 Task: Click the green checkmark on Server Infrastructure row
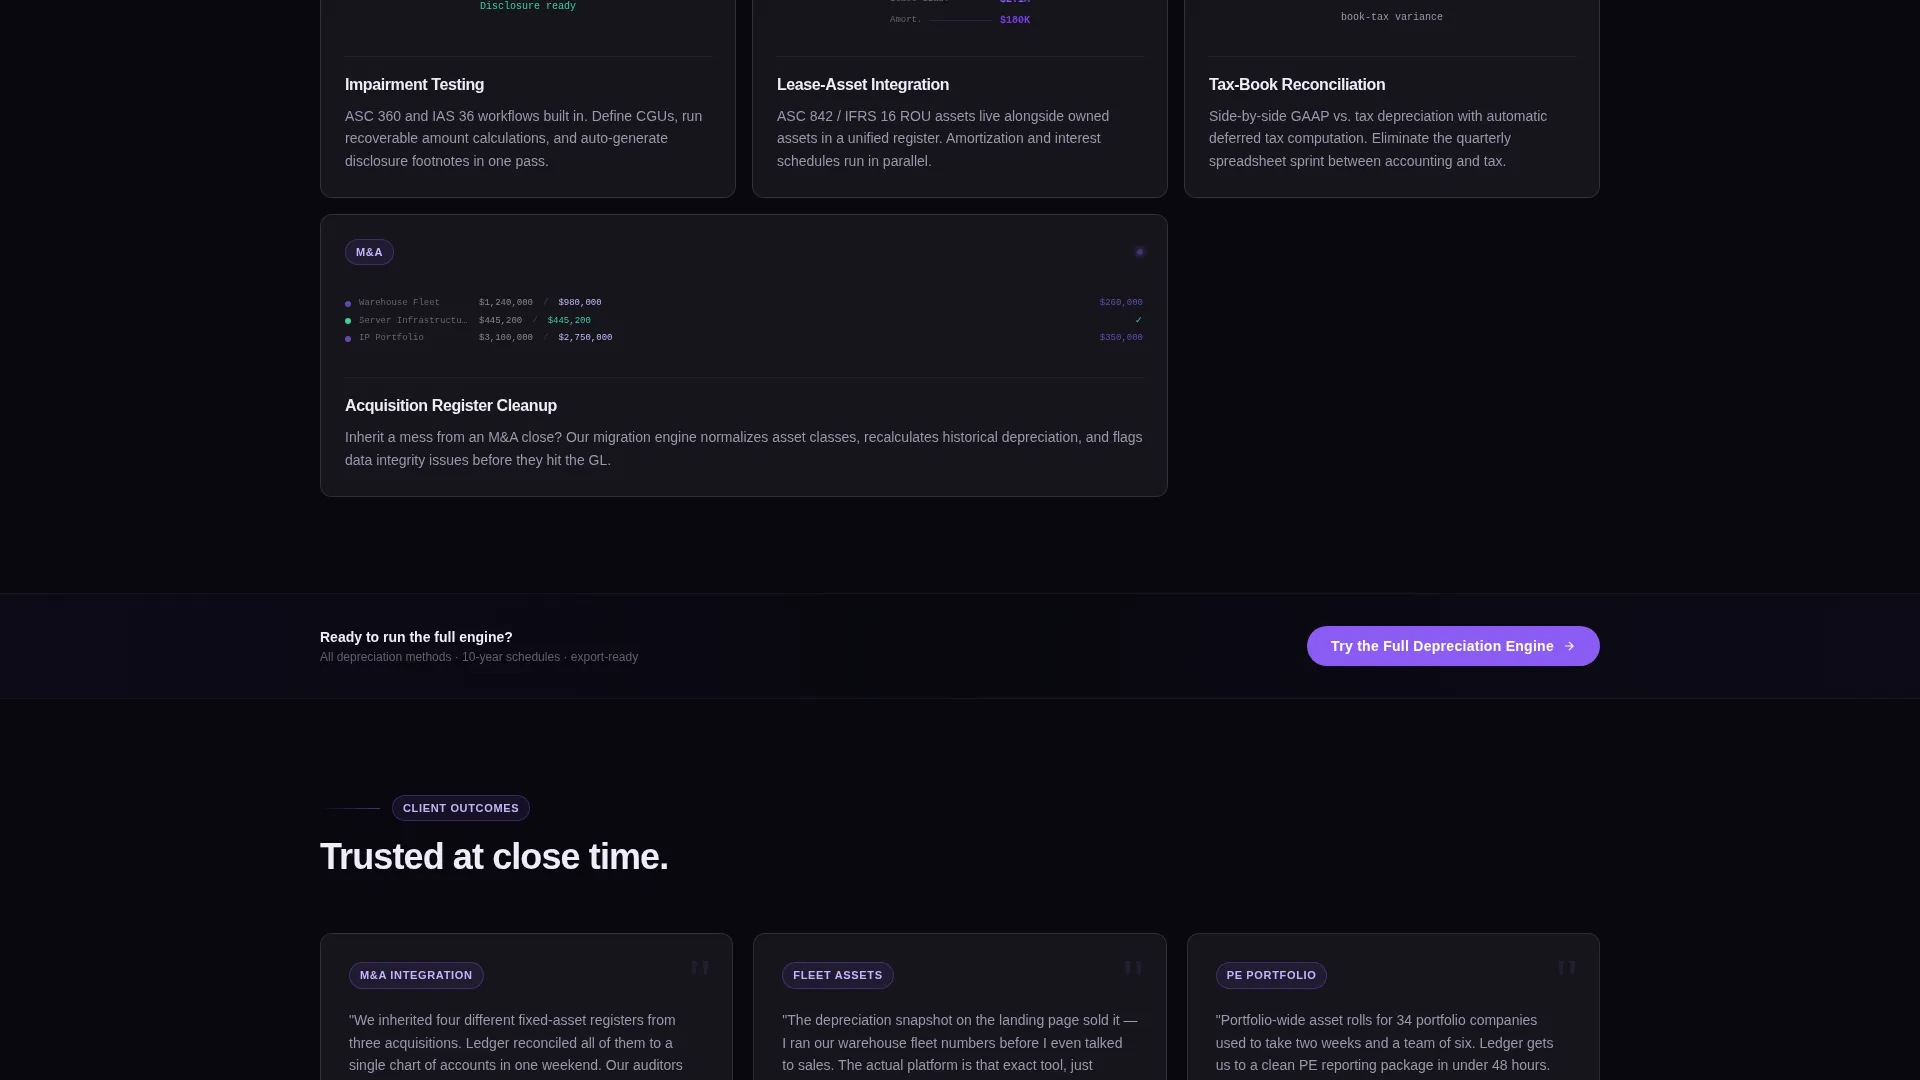pos(1138,320)
